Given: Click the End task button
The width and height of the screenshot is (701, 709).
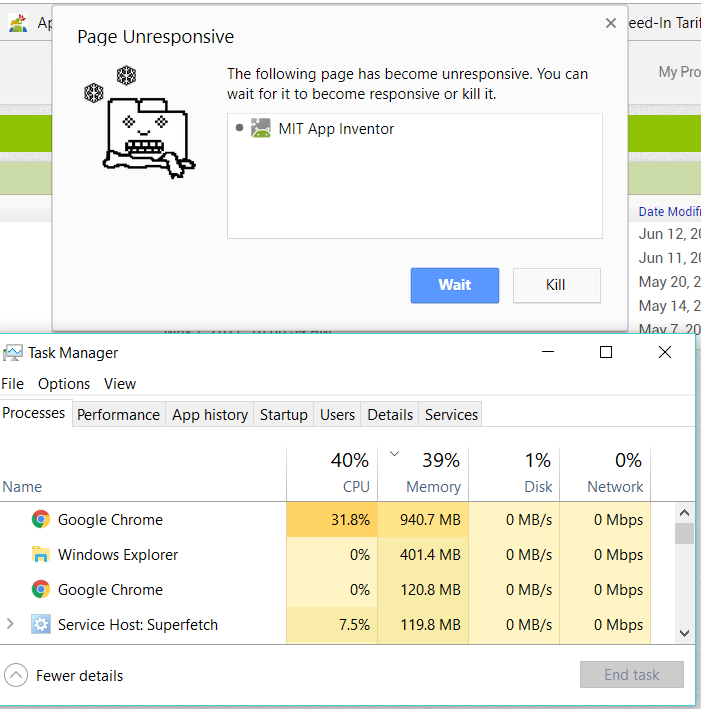Looking at the screenshot, I should click(632, 675).
